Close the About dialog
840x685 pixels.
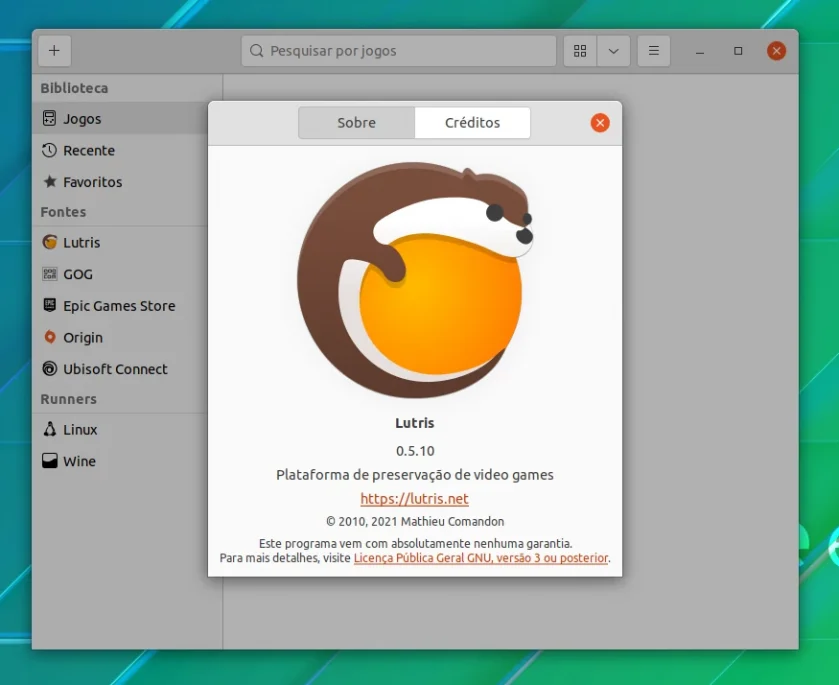point(600,123)
